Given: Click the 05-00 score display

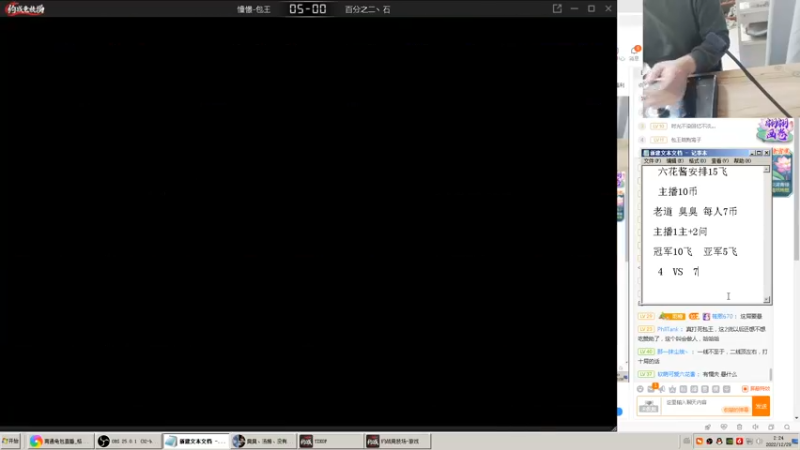Looking at the screenshot, I should (x=308, y=9).
